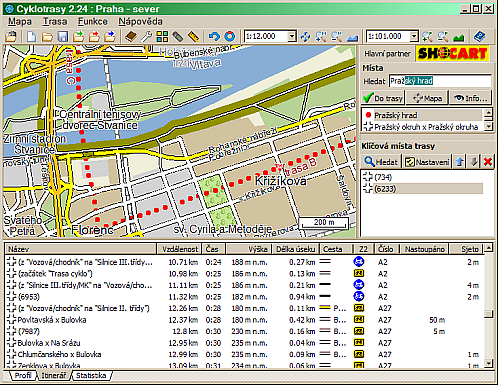The height and width of the screenshot is (385, 498).
Task: Click the Název column header
Action: click(80, 249)
